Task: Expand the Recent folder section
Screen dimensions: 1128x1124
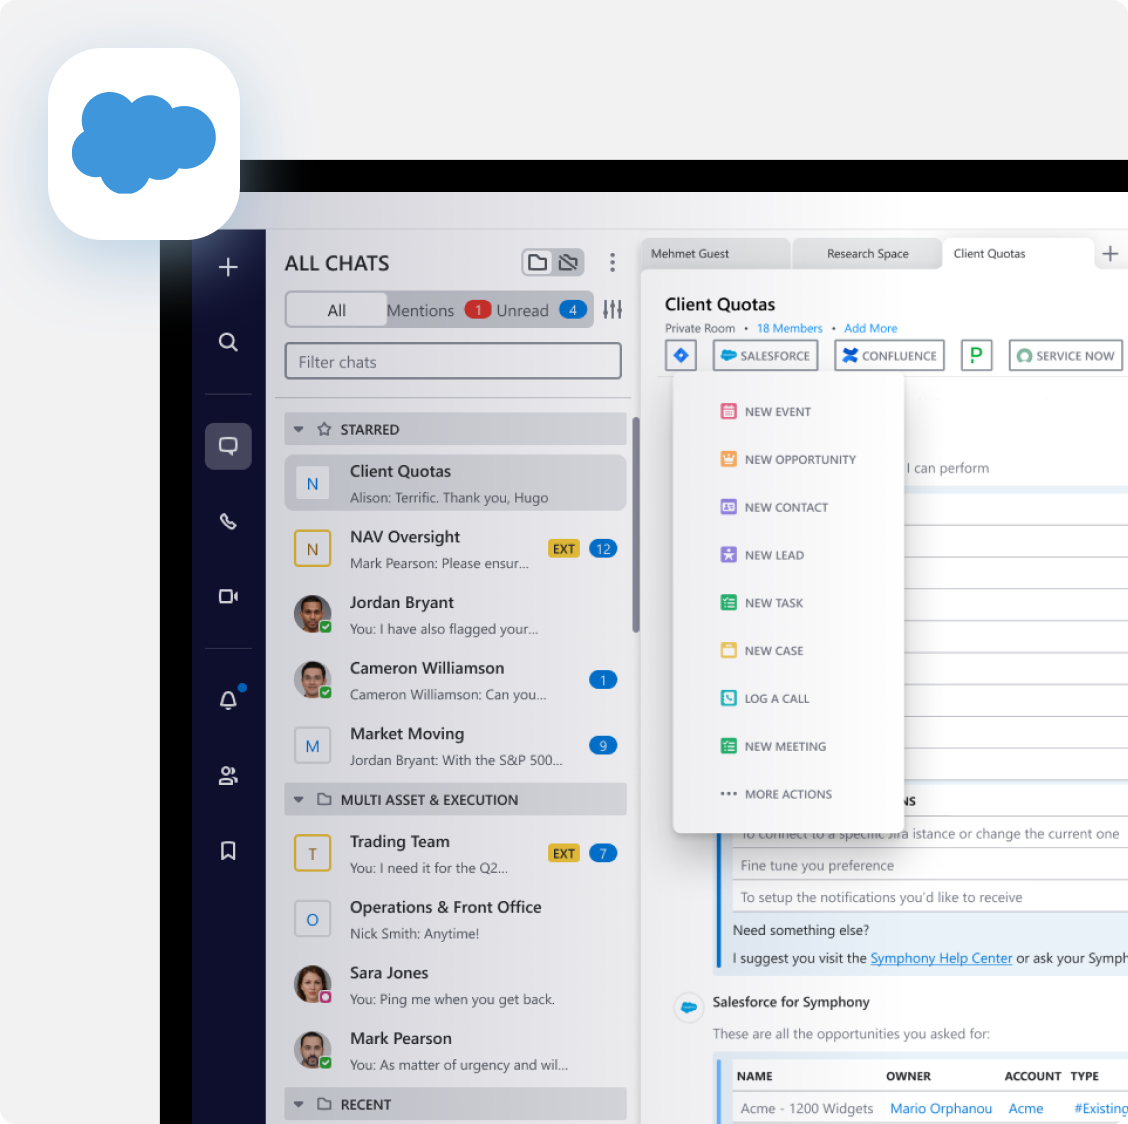Action: click(299, 1104)
